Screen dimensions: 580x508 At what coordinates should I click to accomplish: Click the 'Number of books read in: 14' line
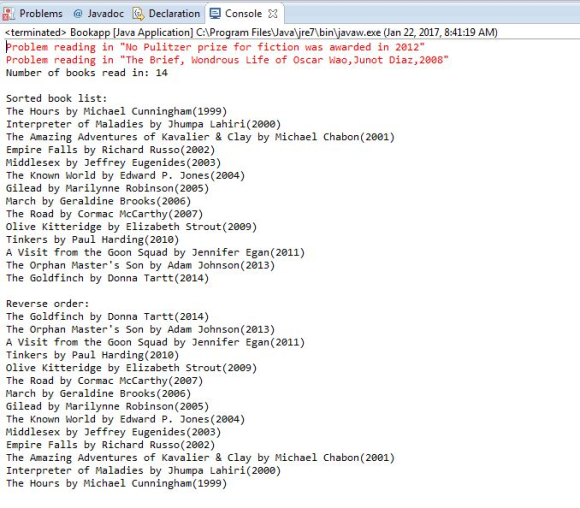coord(87,73)
